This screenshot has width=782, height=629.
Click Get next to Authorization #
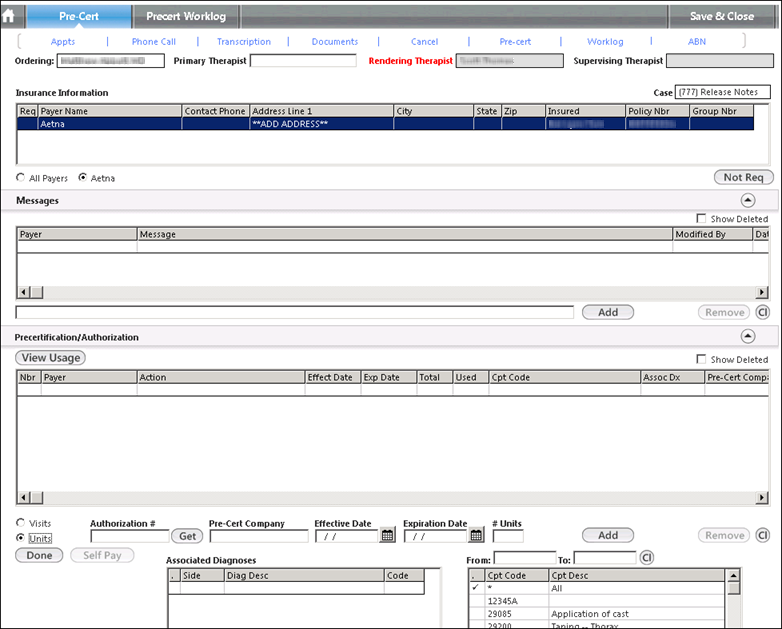click(x=188, y=536)
